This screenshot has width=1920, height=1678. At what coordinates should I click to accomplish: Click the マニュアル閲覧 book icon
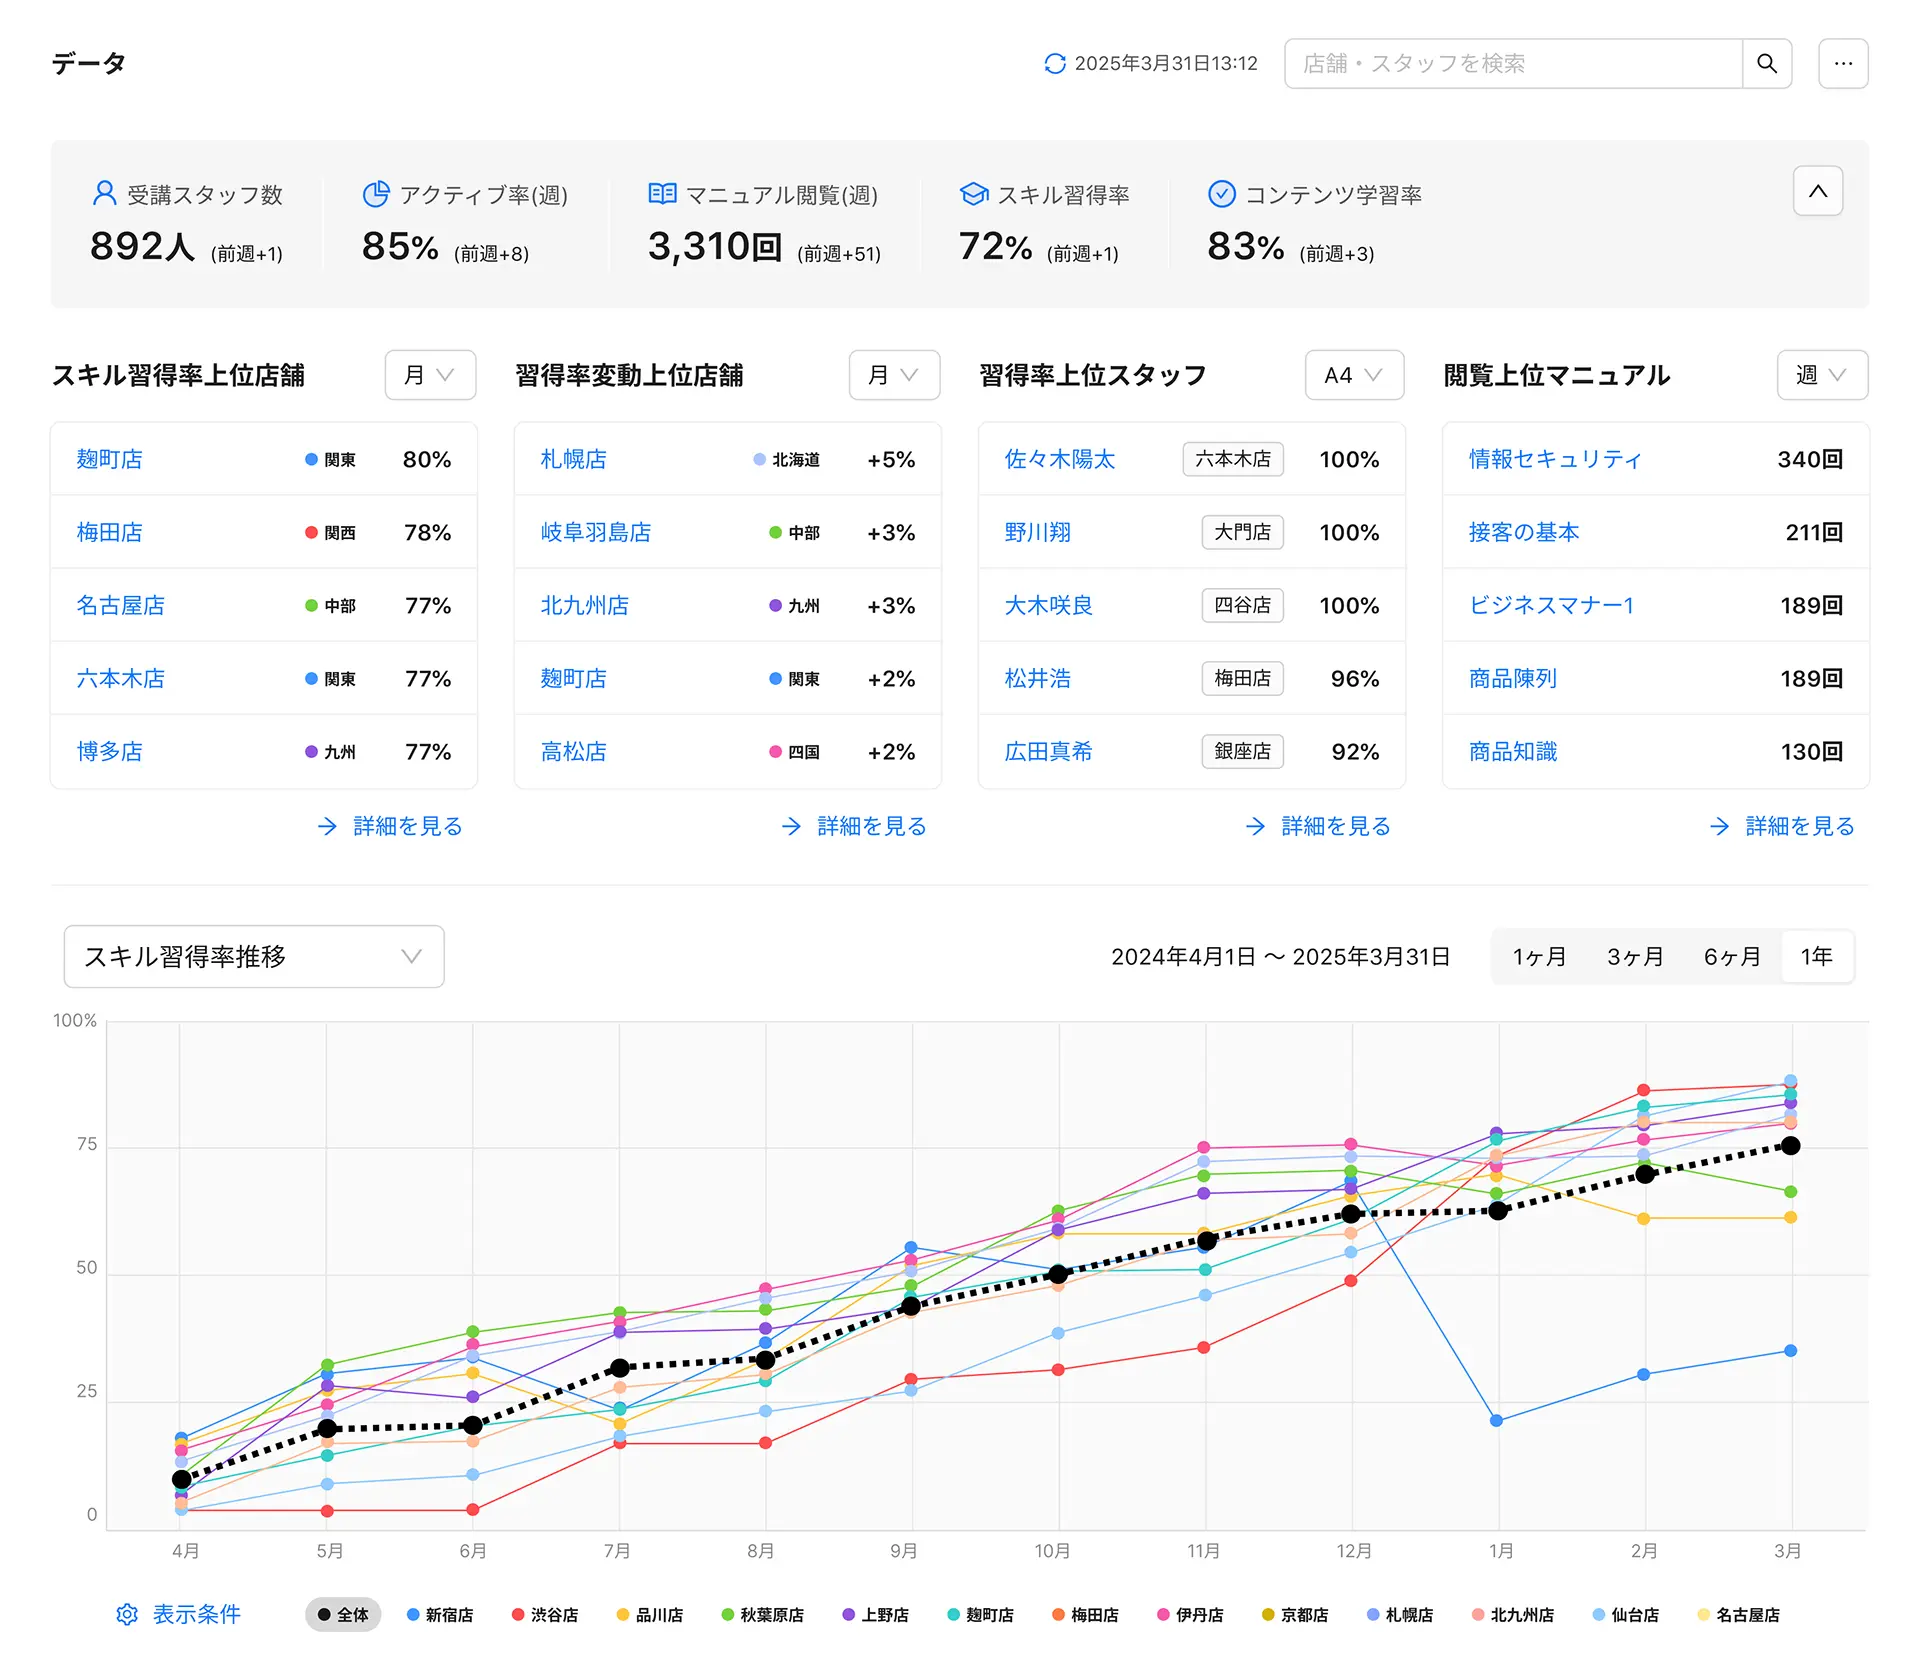[662, 193]
